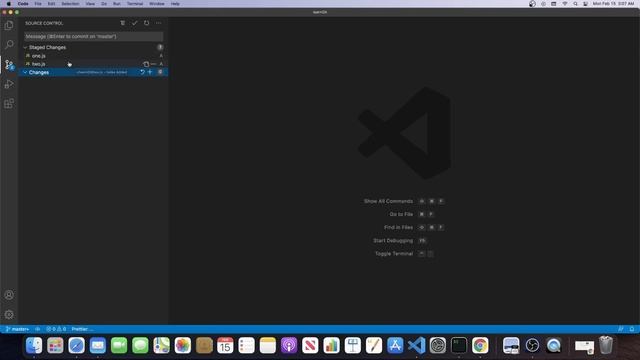Open the File menu
Viewport: 640px width, 360px height.
[38, 4]
